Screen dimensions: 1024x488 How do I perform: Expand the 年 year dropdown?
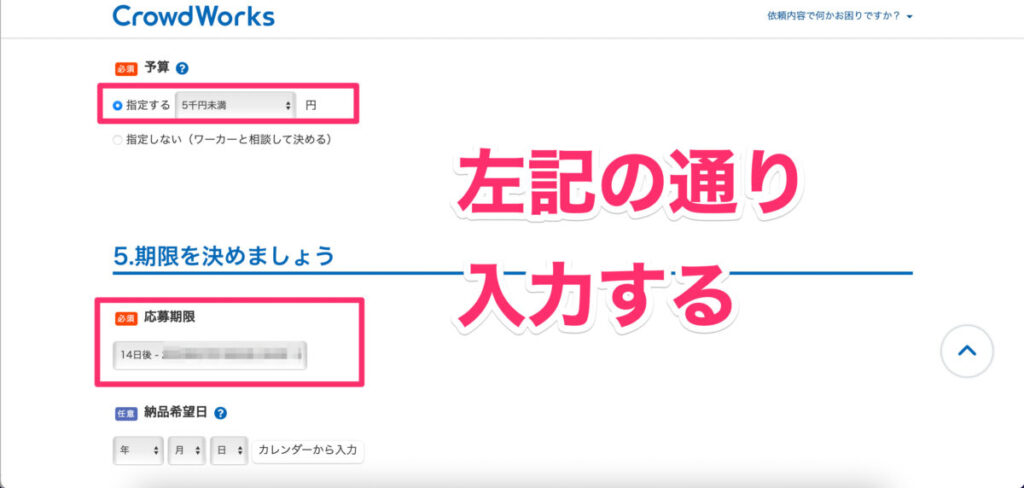[138, 451]
